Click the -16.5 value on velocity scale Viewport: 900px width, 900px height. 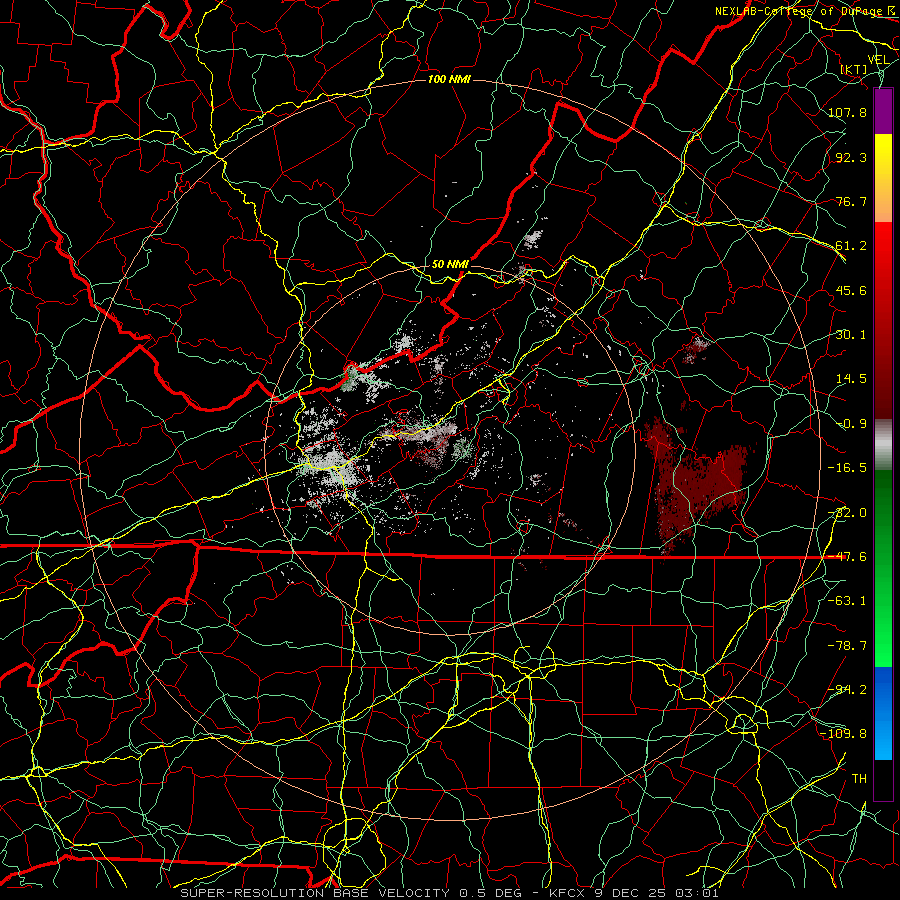click(x=847, y=468)
